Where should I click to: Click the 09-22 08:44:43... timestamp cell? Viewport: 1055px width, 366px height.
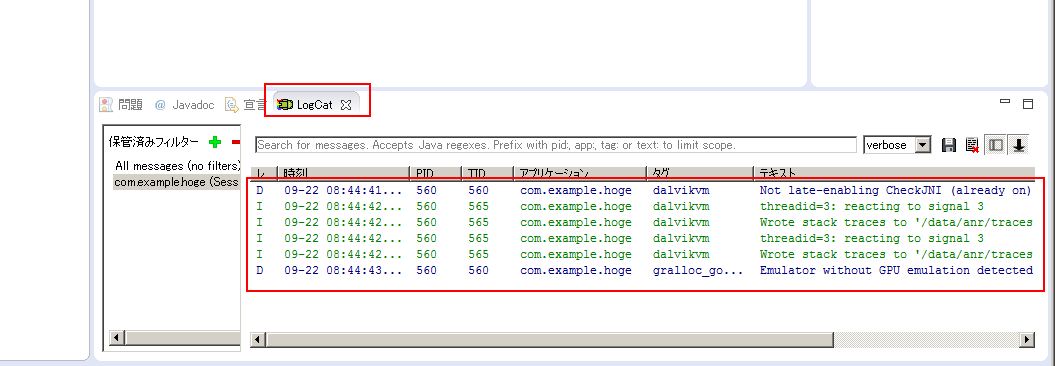tap(343, 270)
